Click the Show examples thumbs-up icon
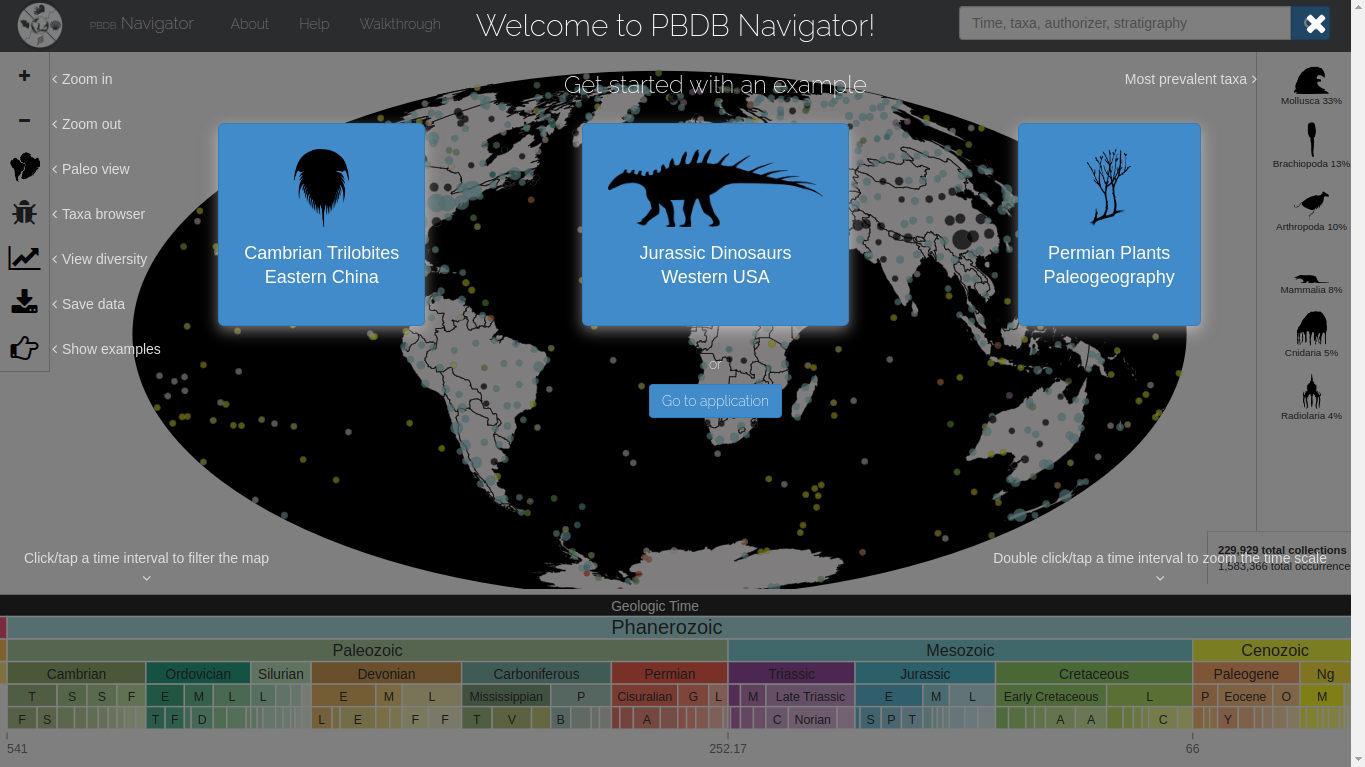1365x767 pixels. coord(24,347)
